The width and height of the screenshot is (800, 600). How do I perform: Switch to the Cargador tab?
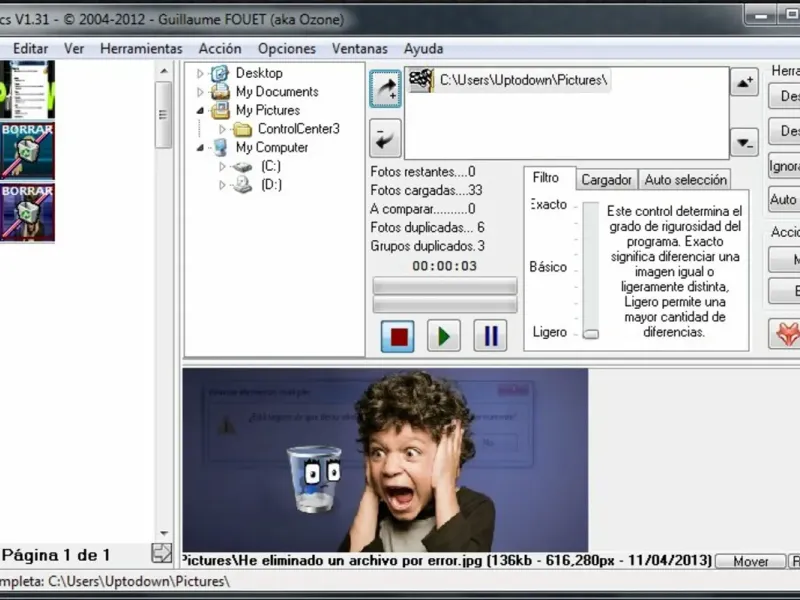[607, 180]
